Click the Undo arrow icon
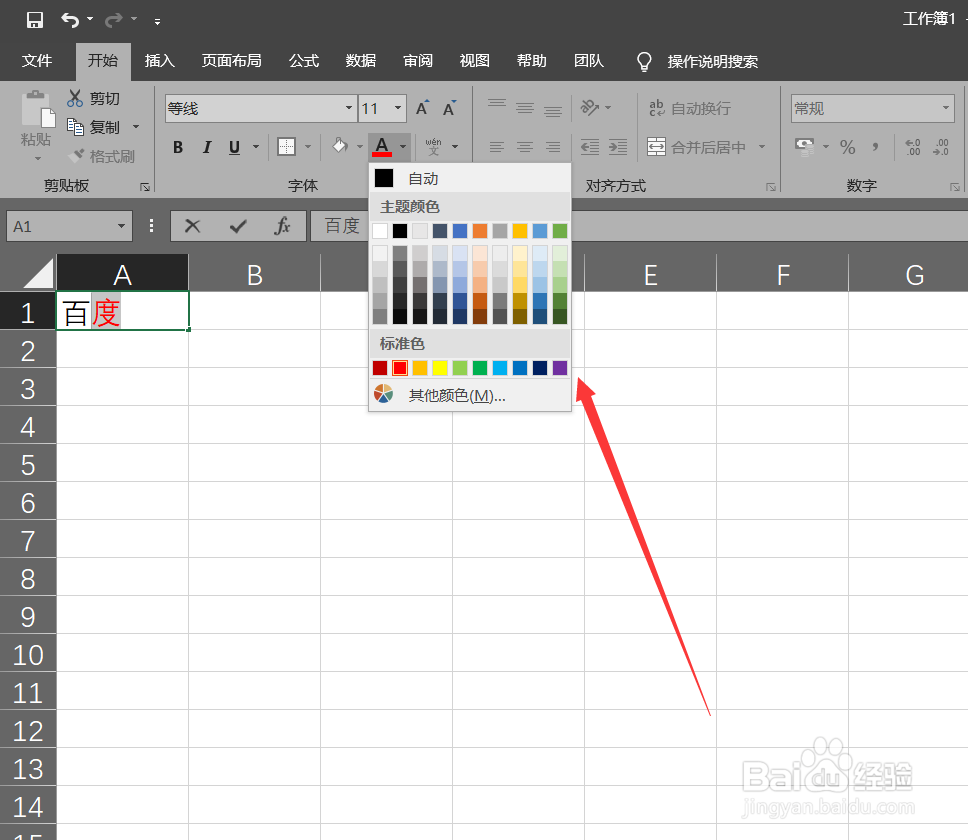The width and height of the screenshot is (968, 840). coord(70,20)
